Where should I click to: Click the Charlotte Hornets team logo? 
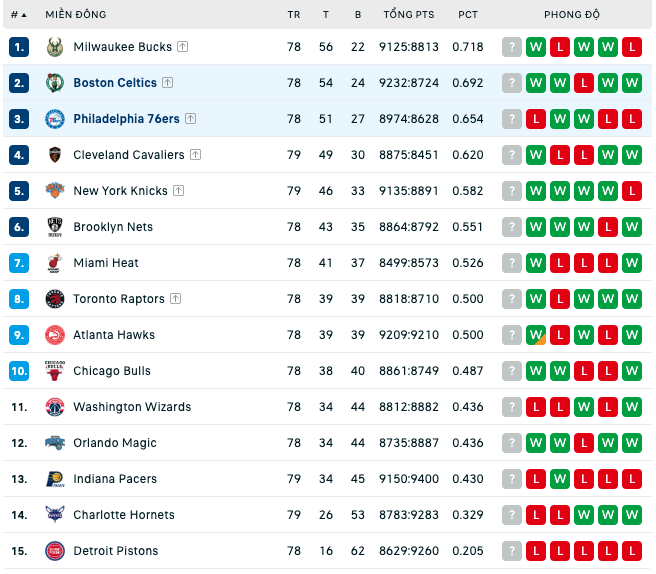point(55,515)
